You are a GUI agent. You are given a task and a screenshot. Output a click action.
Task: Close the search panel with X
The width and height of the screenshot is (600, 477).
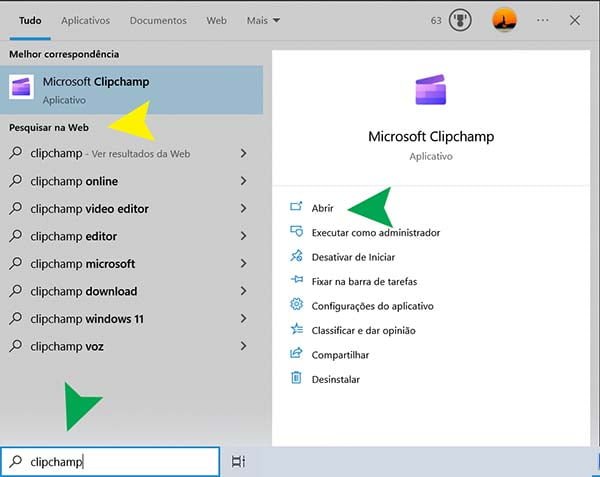coord(575,20)
